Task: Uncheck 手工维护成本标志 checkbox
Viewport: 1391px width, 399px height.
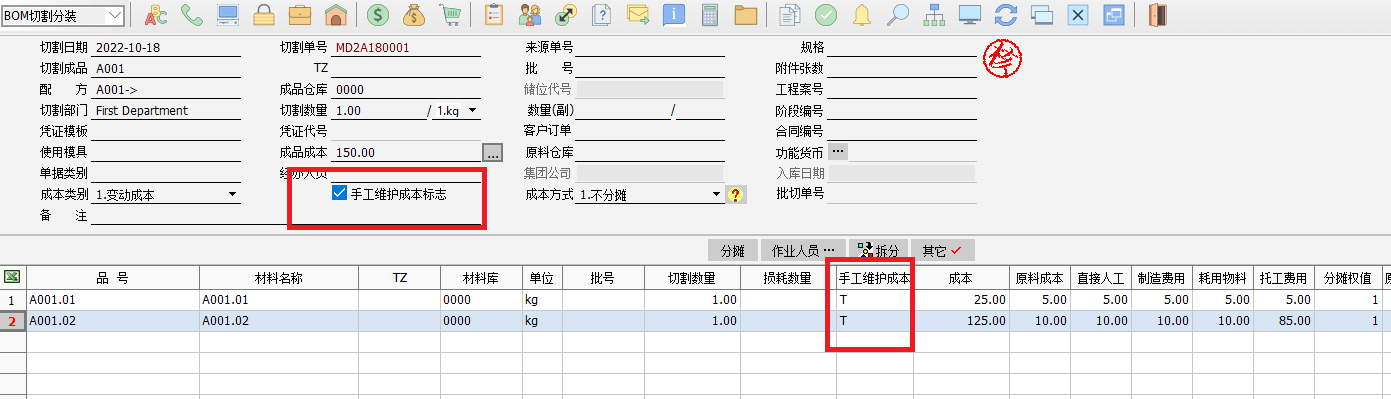Action: 340,194
